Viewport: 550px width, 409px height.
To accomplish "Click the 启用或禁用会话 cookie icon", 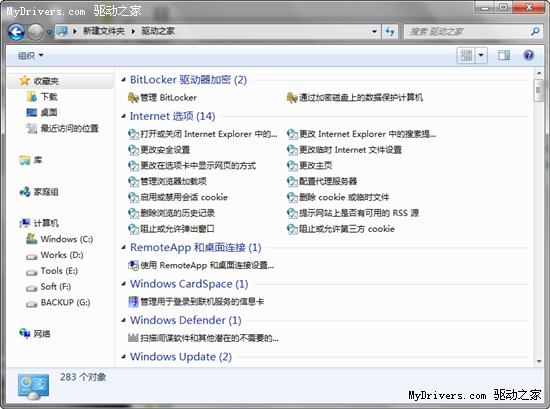I will pyautogui.click(x=133, y=197).
